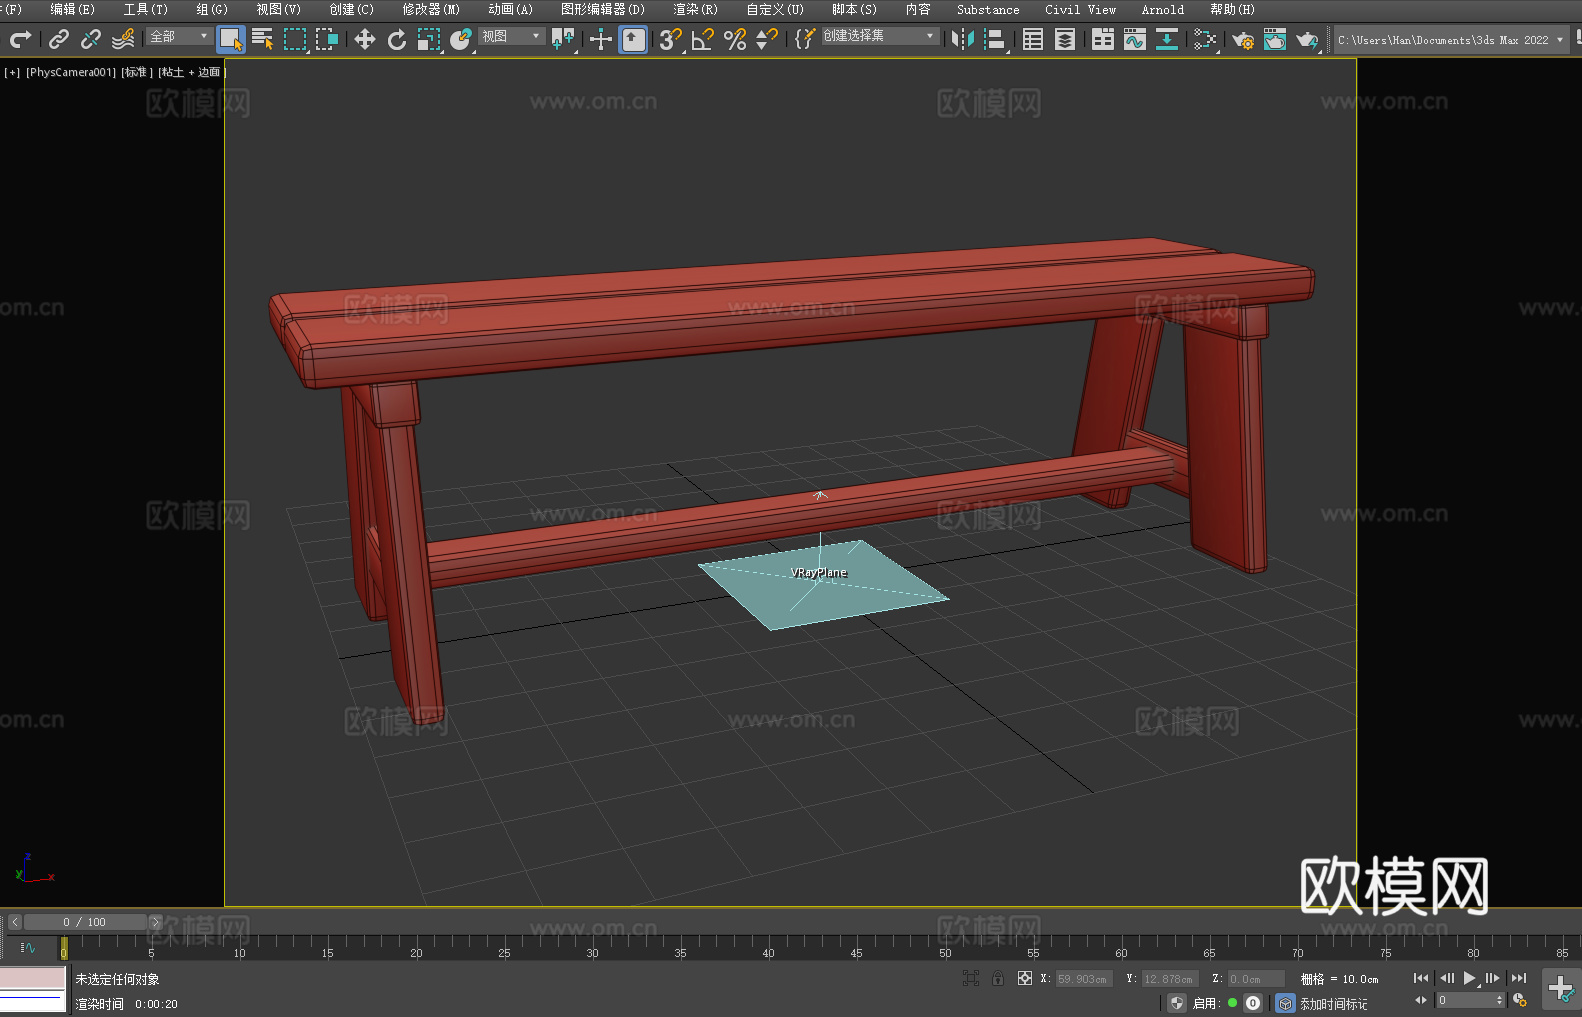Click the Mirror tool icon
The image size is (1582, 1017).
click(963, 39)
